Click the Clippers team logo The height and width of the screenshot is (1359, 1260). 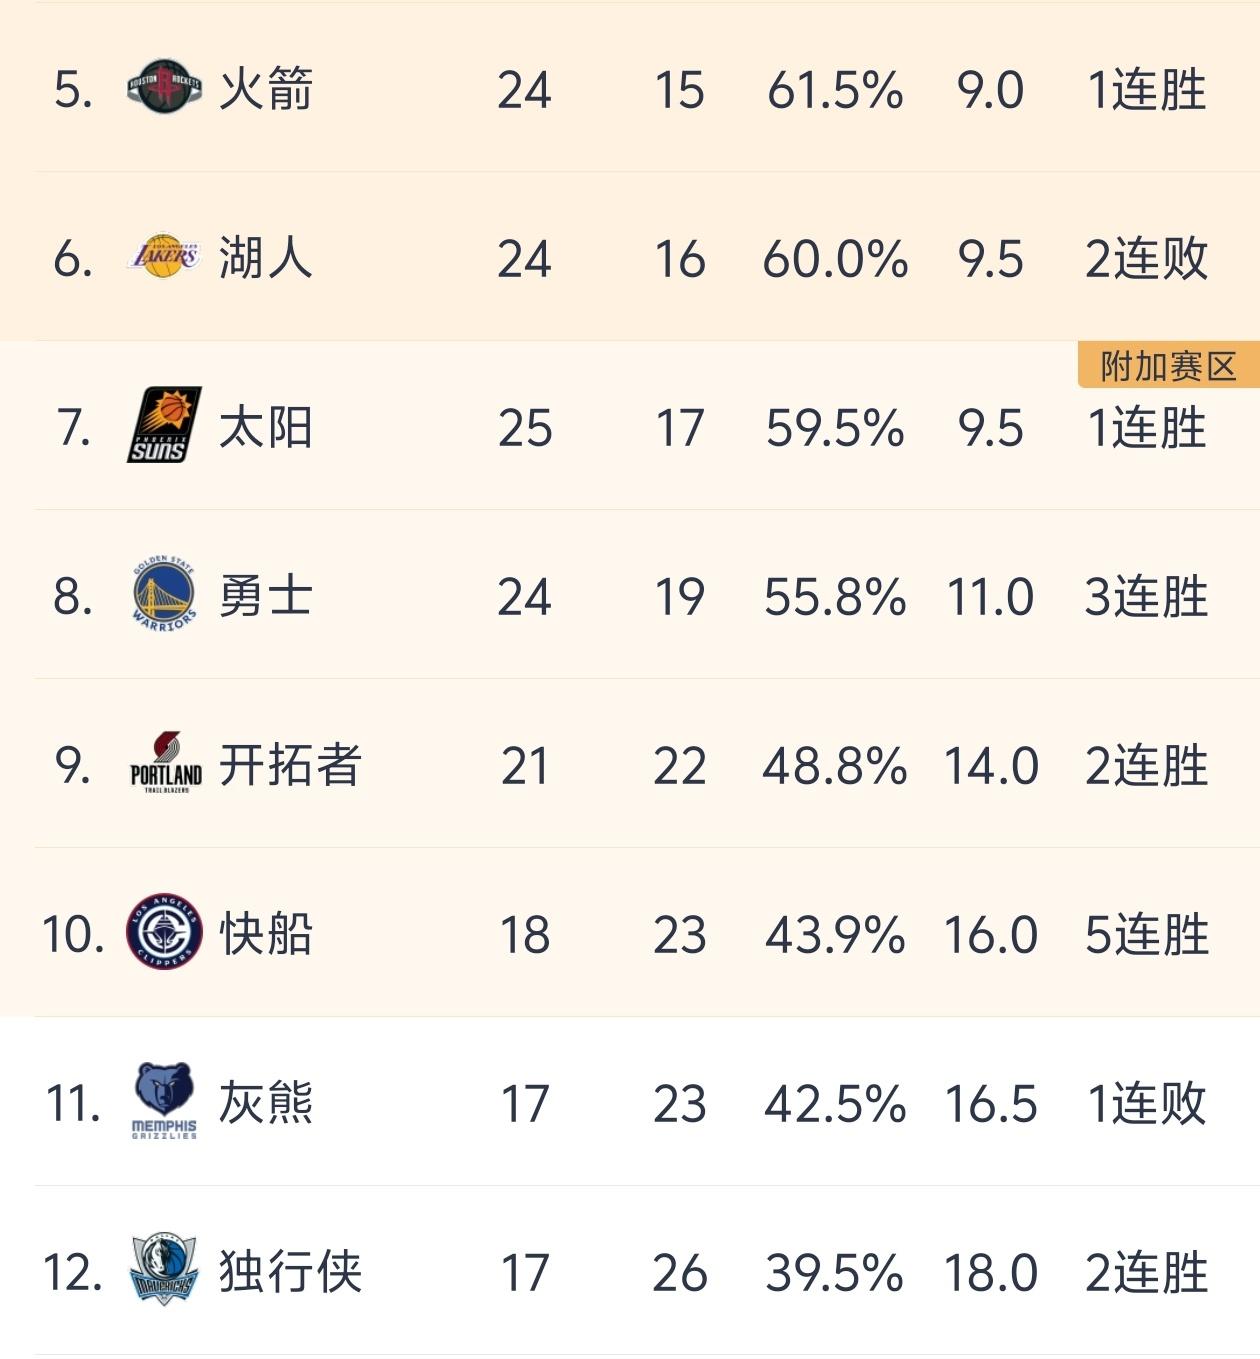point(165,932)
